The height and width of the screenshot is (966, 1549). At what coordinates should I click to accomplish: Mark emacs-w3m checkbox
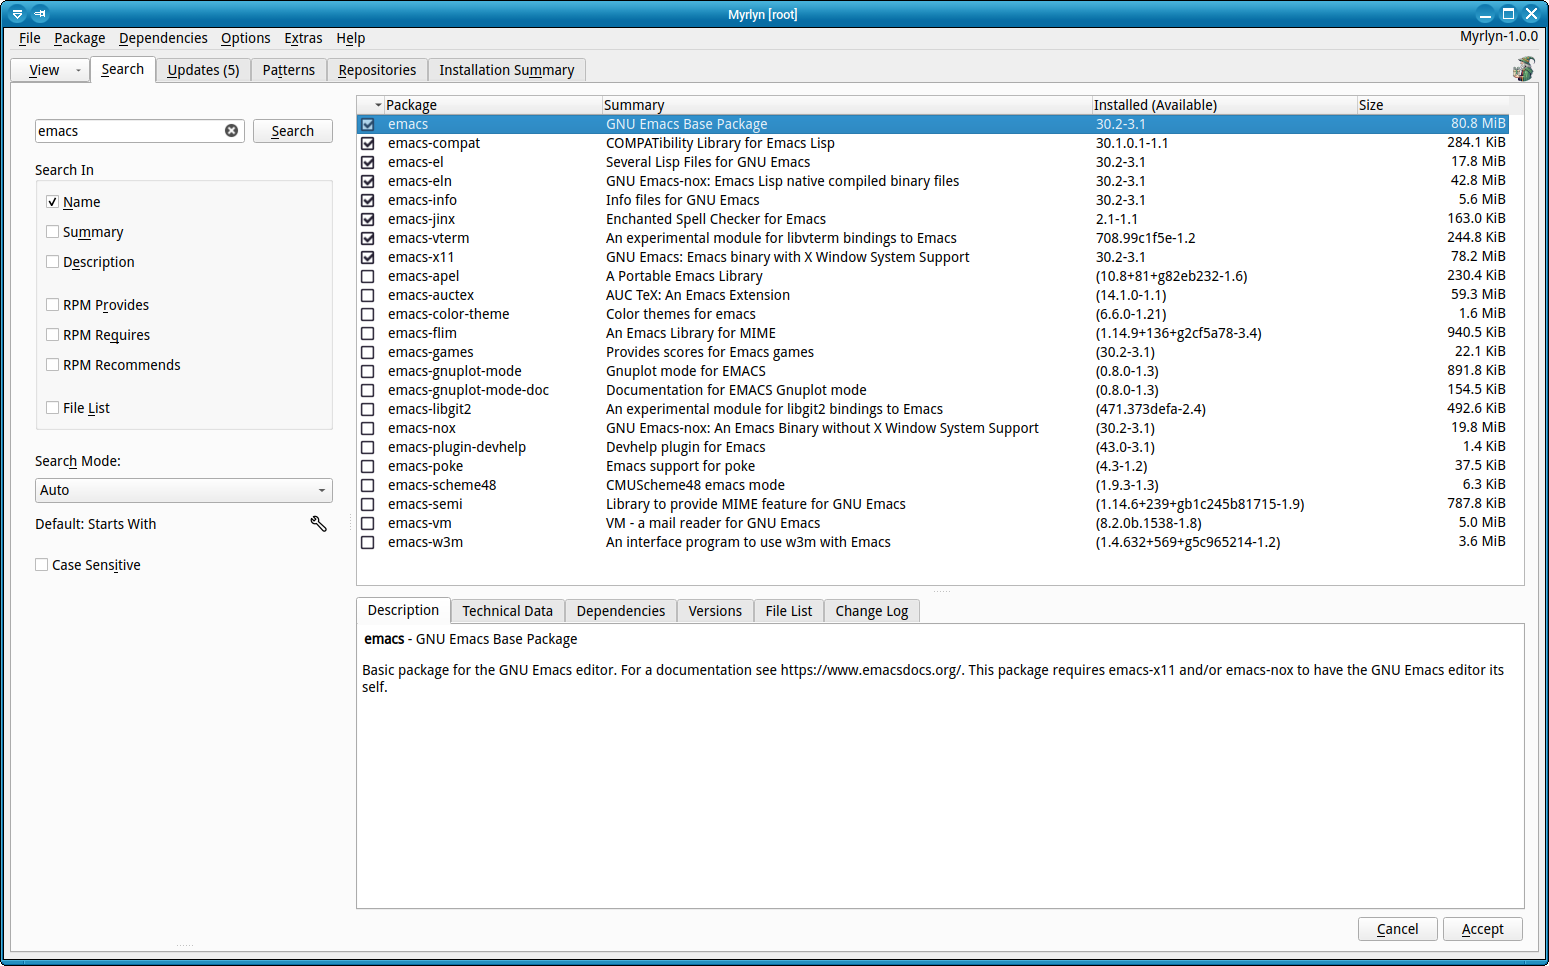pos(368,543)
